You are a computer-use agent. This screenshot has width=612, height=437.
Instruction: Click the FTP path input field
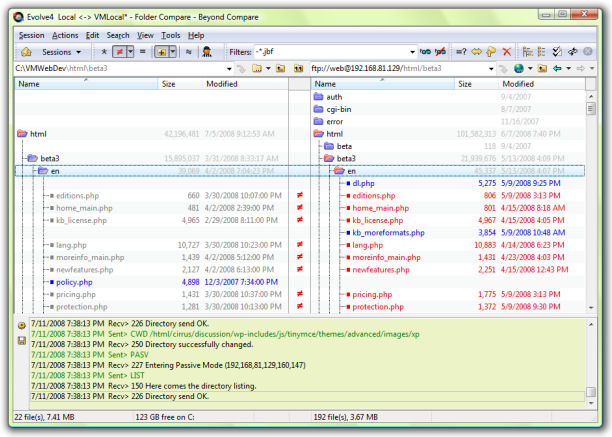(400, 68)
